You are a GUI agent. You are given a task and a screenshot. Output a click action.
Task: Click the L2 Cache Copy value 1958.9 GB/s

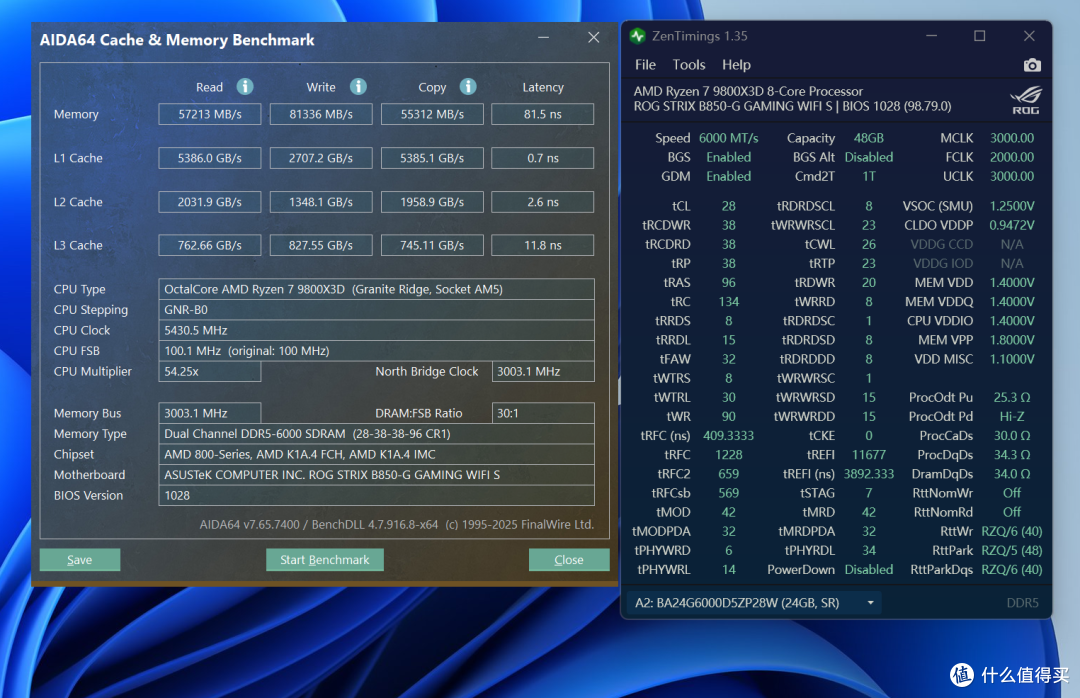(433, 202)
